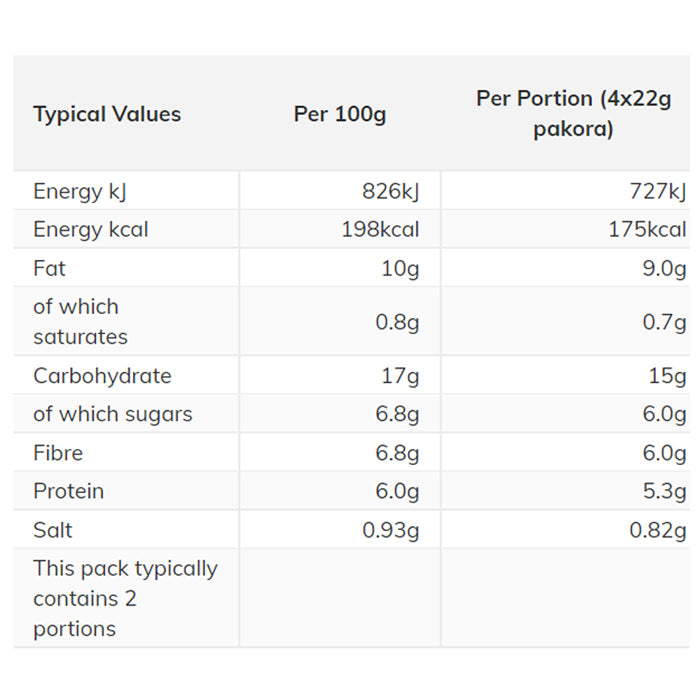Click the Per Portion (4x22g pakora) header
This screenshot has height=700, width=700.
tap(573, 113)
